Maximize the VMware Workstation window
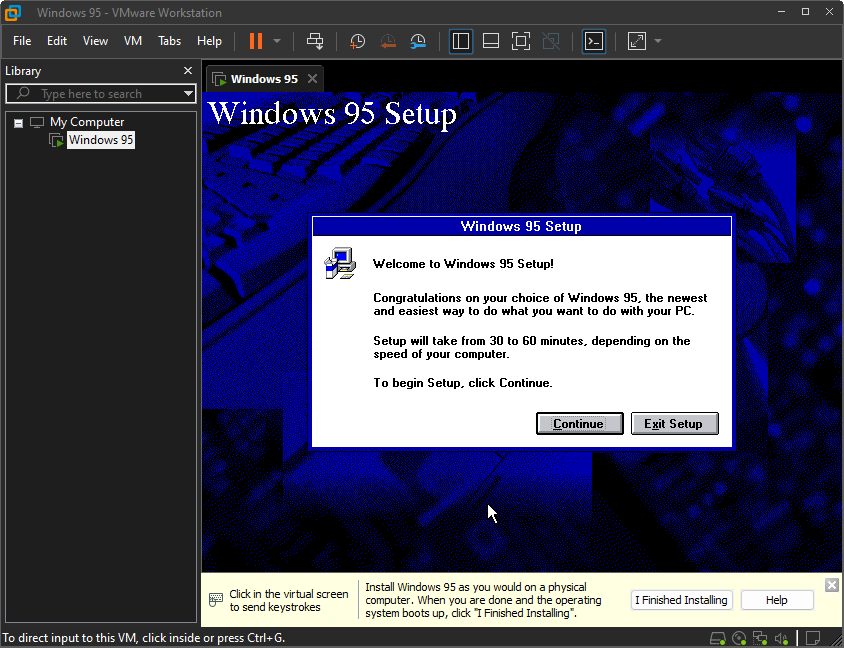Viewport: 844px width, 648px height. 805,12
